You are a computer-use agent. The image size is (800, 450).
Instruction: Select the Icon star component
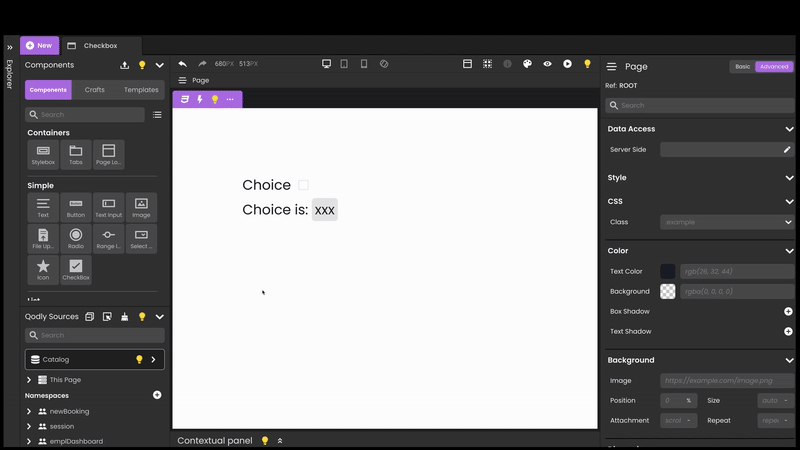click(x=43, y=269)
